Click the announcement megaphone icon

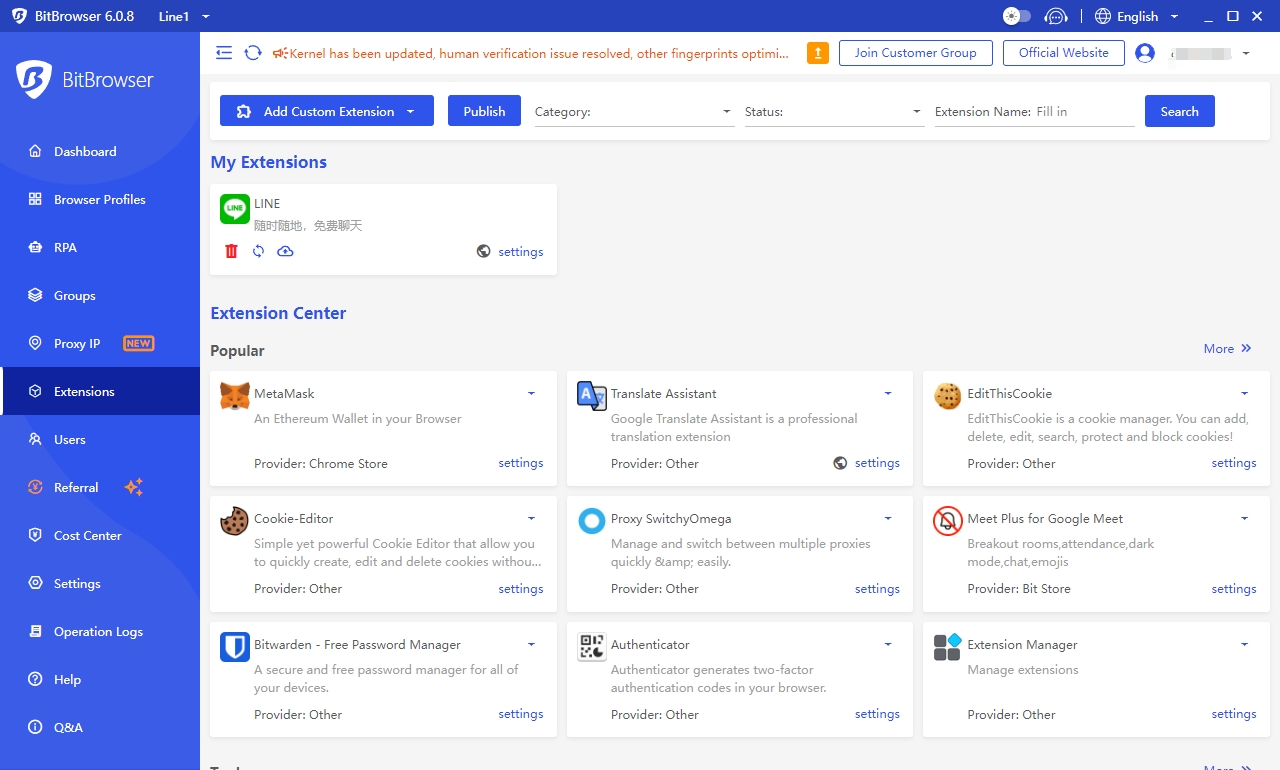(280, 53)
